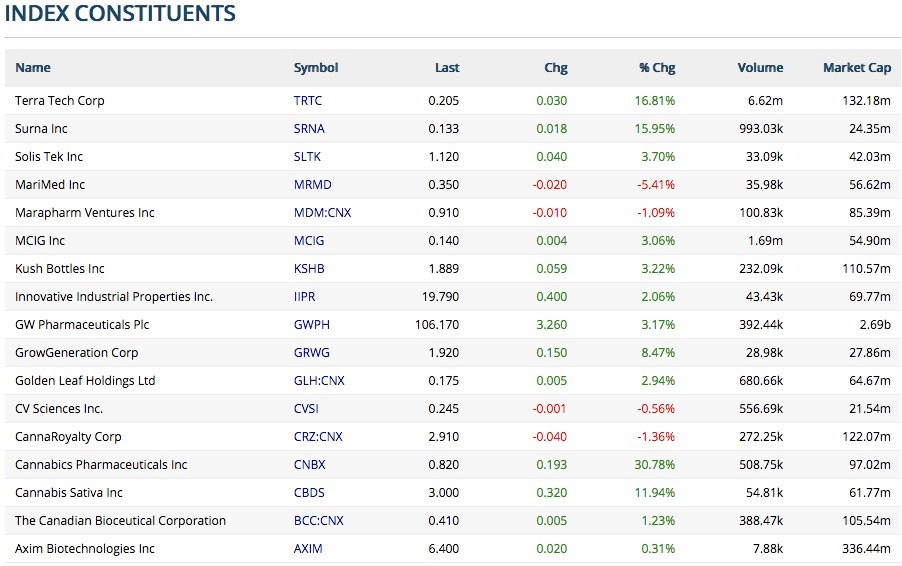Select the GW Pharmaceuticals Plc name

(82, 324)
